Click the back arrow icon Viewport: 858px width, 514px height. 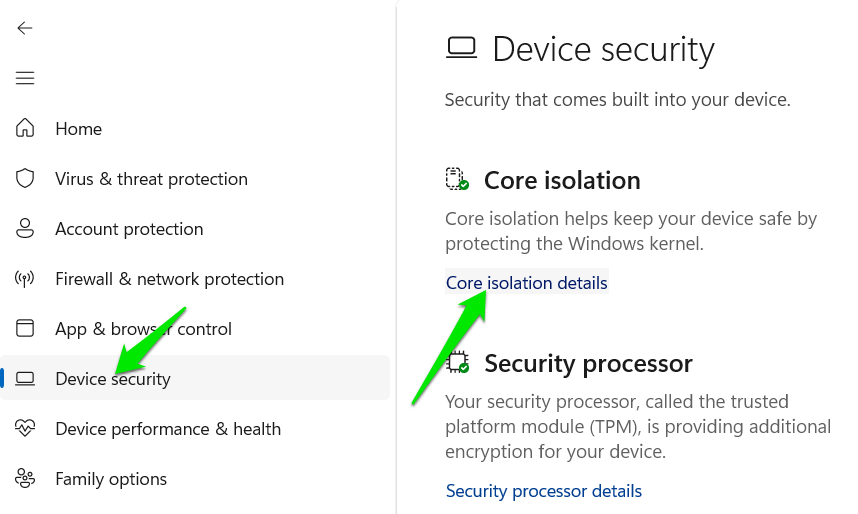point(25,28)
